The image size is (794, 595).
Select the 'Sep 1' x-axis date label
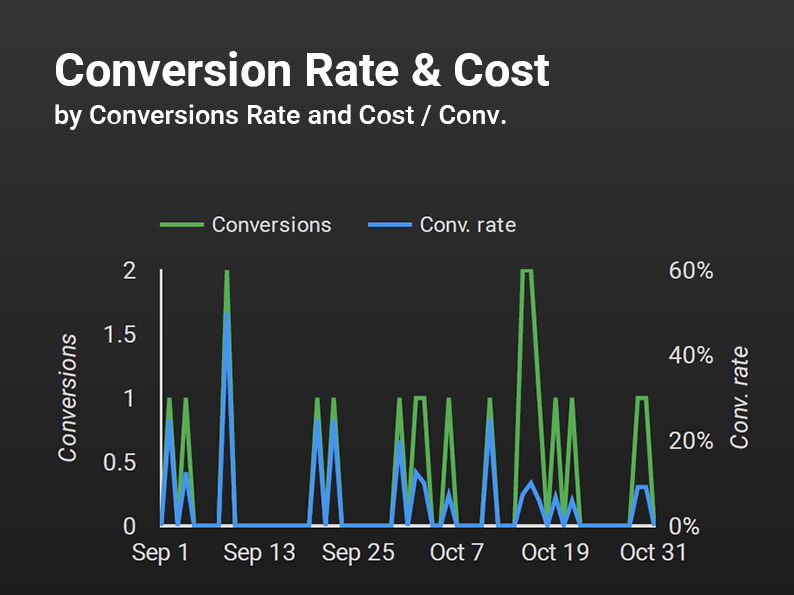click(161, 553)
